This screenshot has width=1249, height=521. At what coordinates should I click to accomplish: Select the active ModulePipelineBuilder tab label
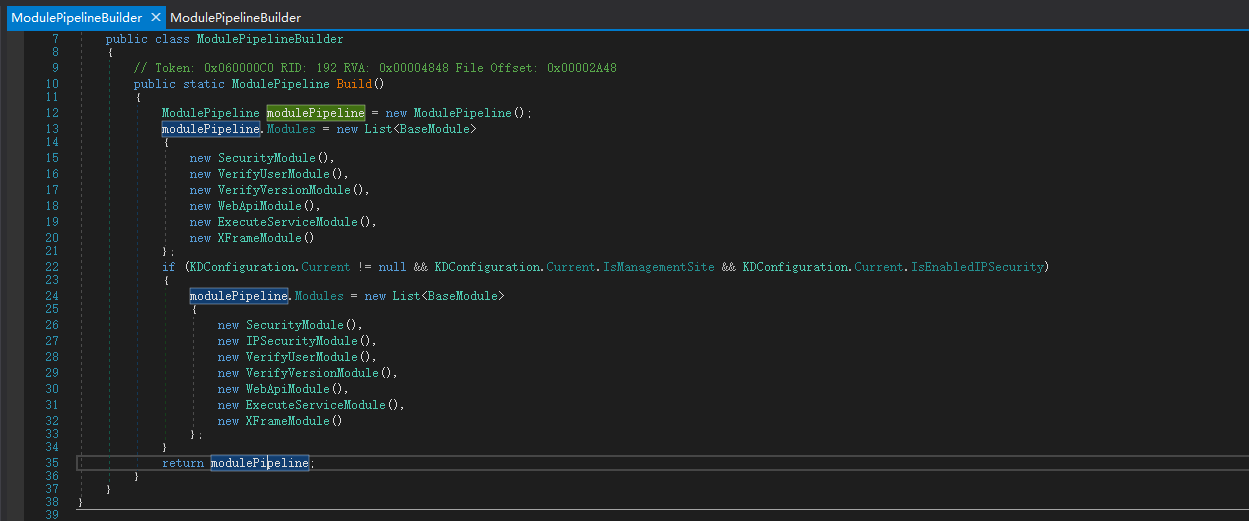tap(76, 17)
